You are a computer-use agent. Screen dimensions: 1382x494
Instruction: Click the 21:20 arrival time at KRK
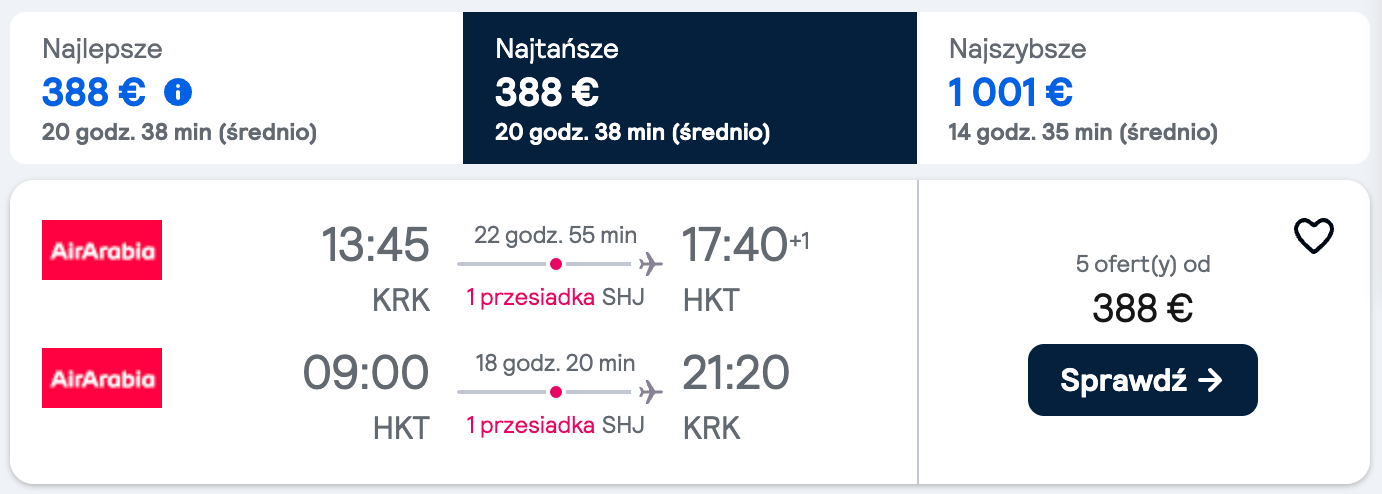tap(735, 373)
